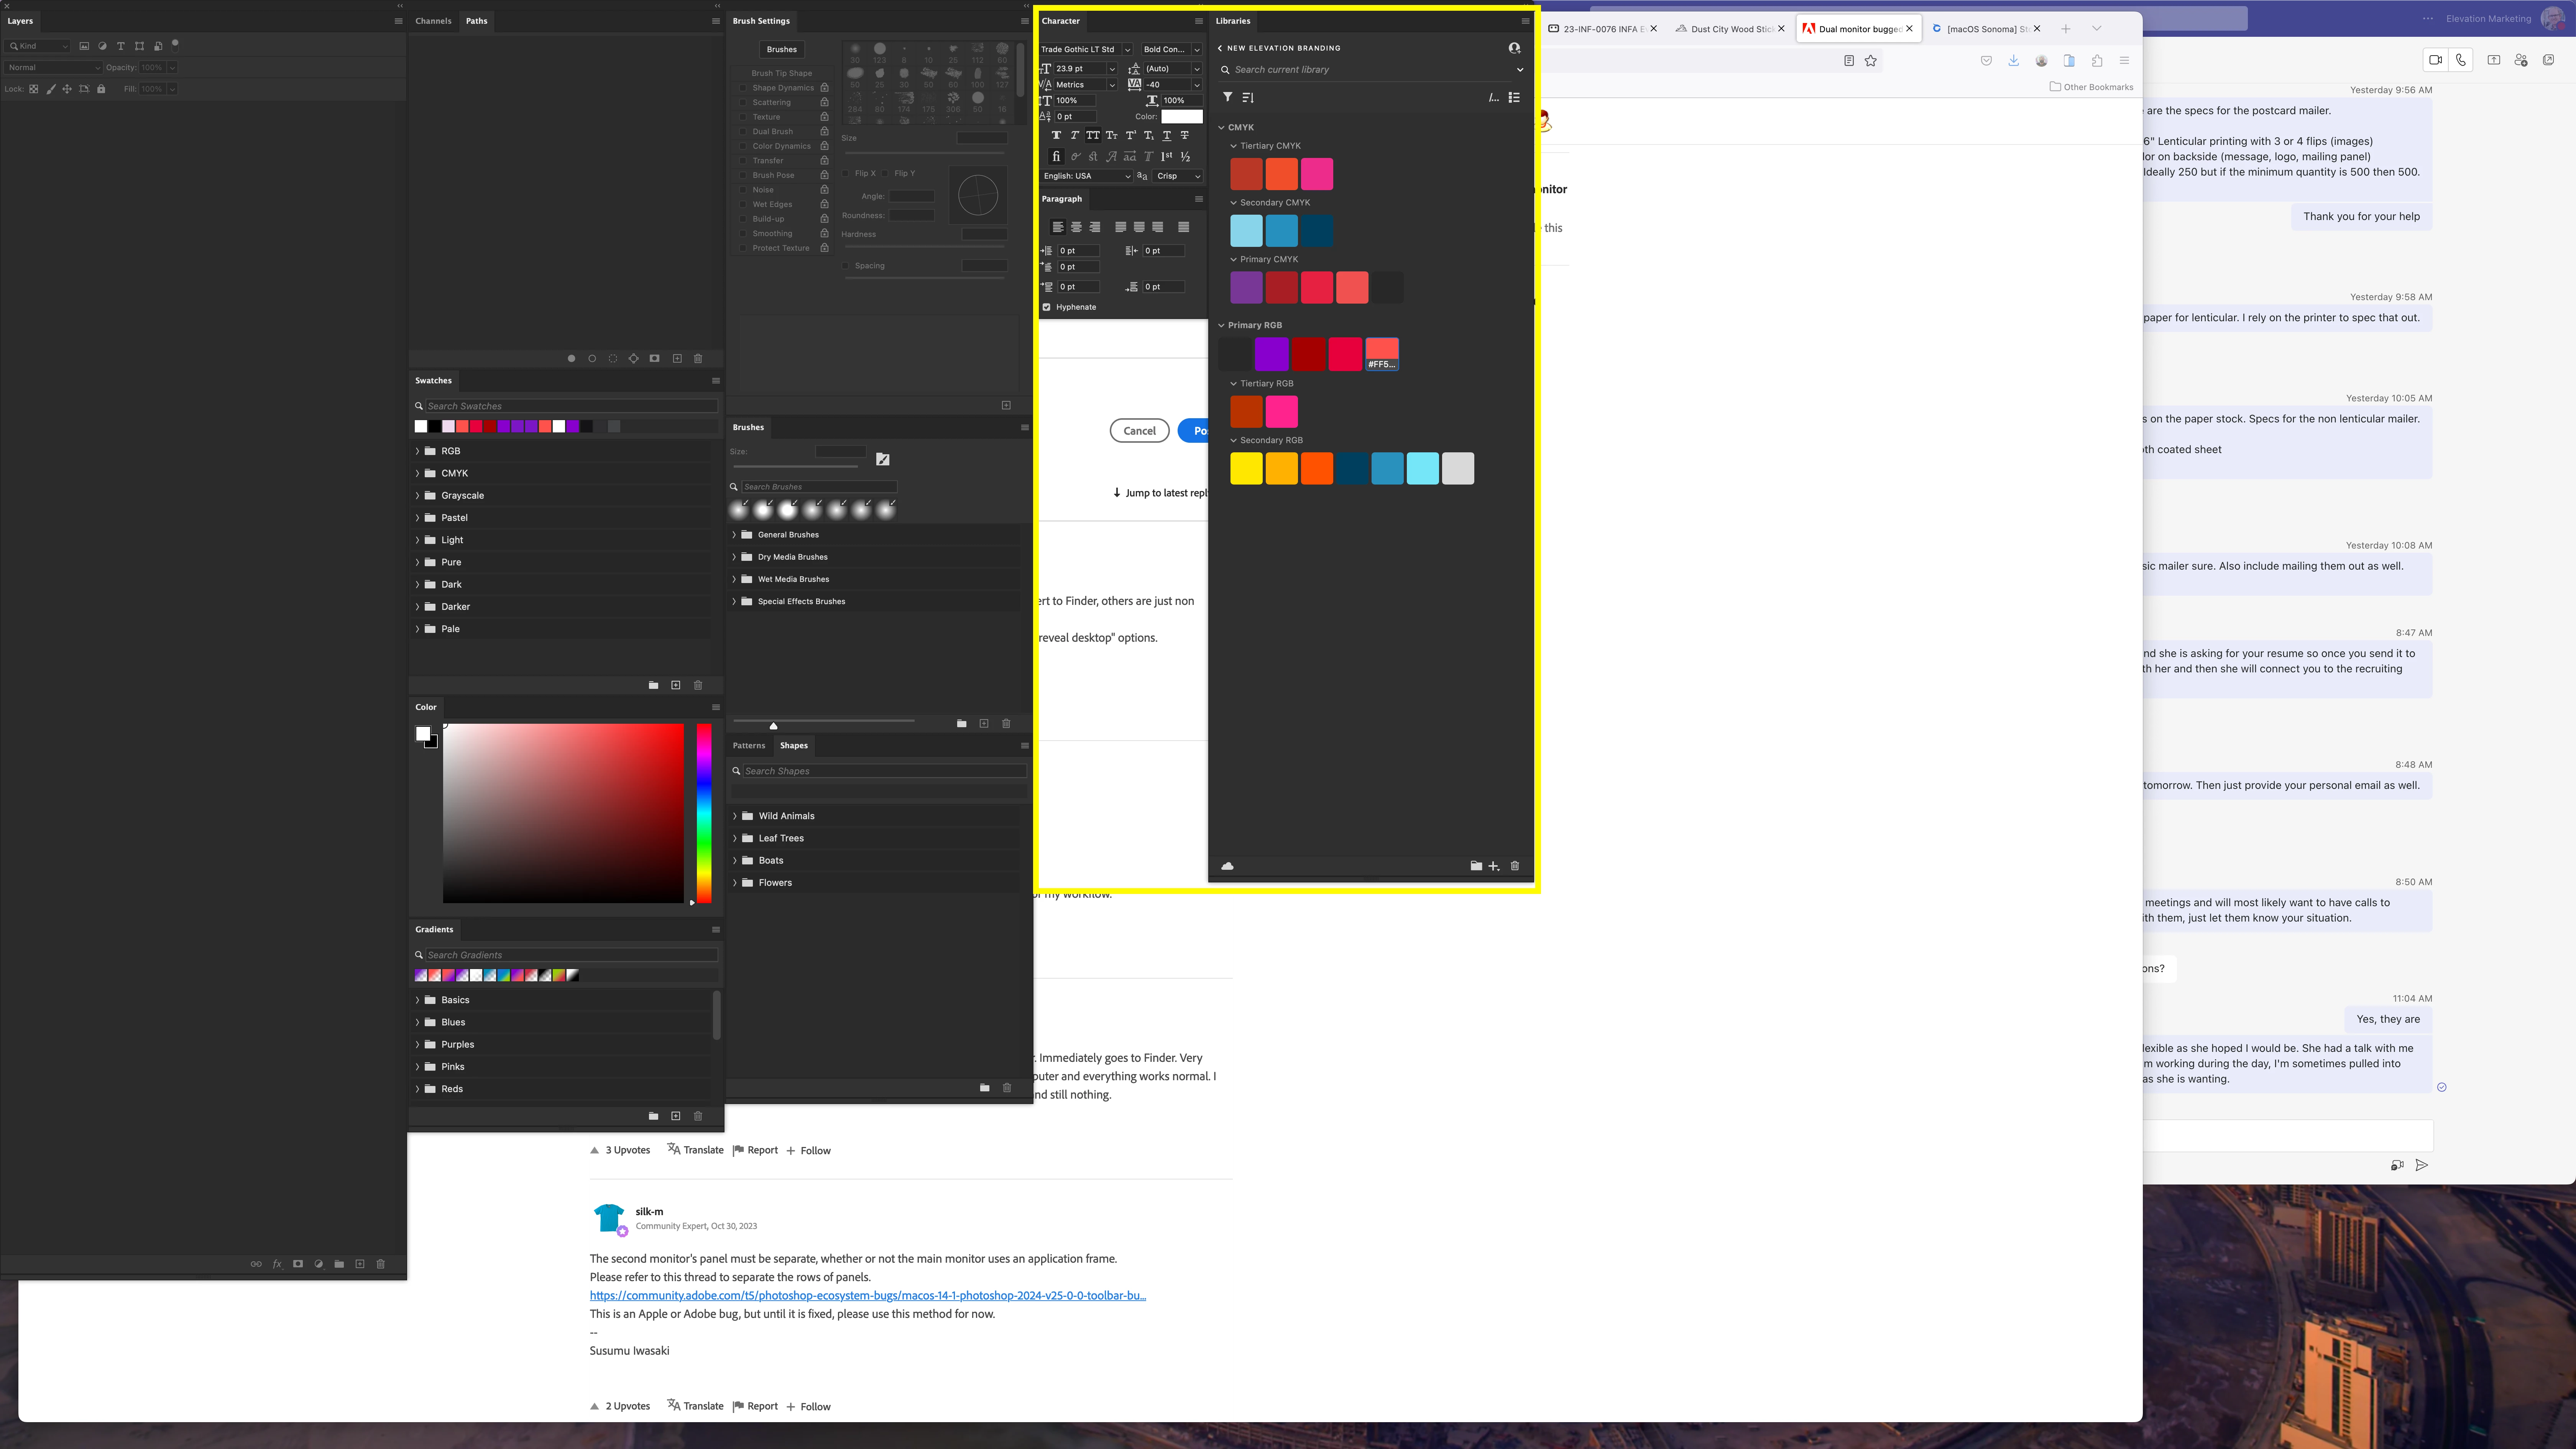Screen dimensions: 2576x1449
Task: Uncheck the Hyphenate checkbox
Action: point(1047,307)
